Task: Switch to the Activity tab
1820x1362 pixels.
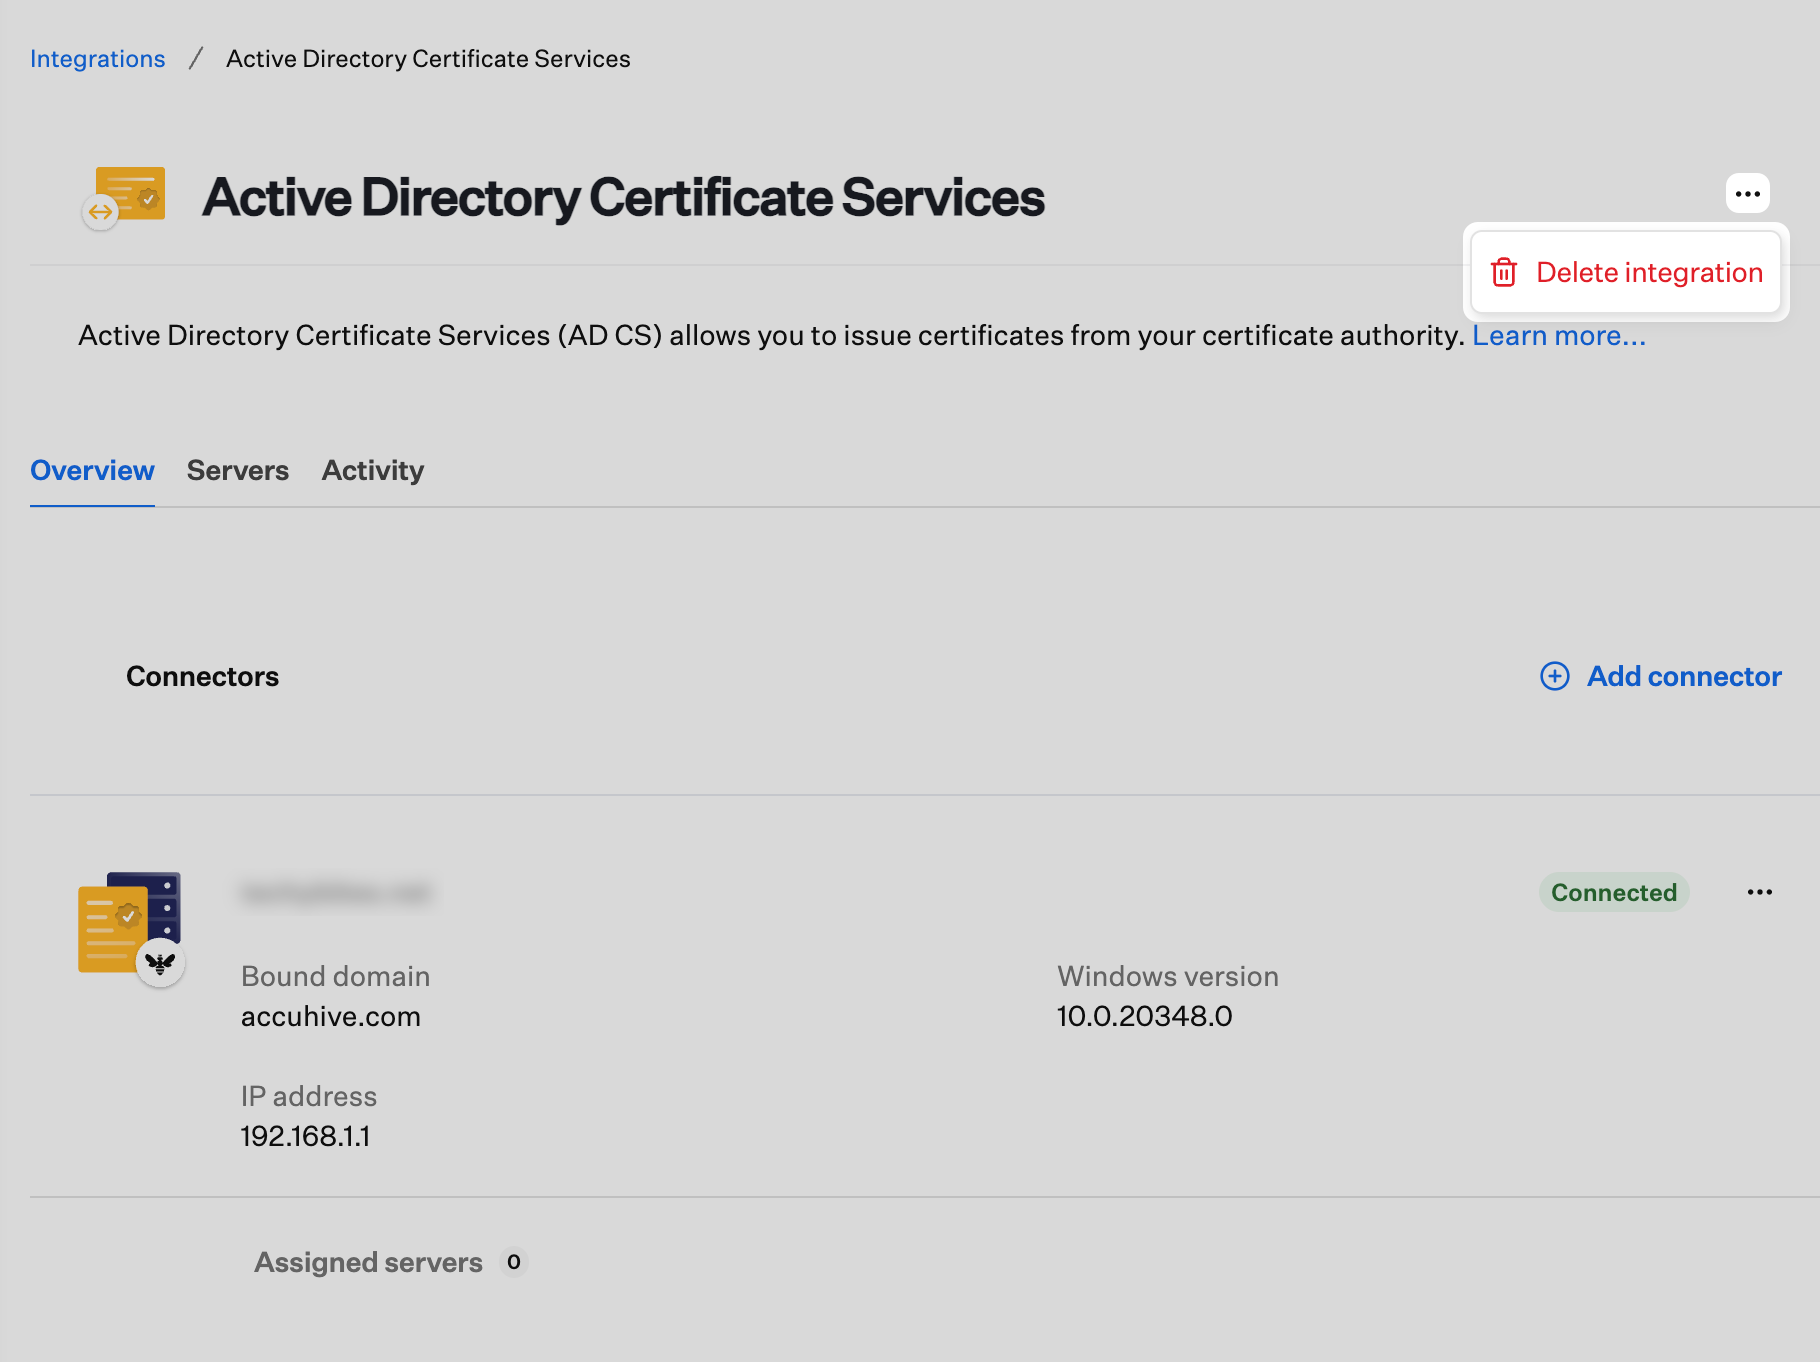Action: (373, 470)
